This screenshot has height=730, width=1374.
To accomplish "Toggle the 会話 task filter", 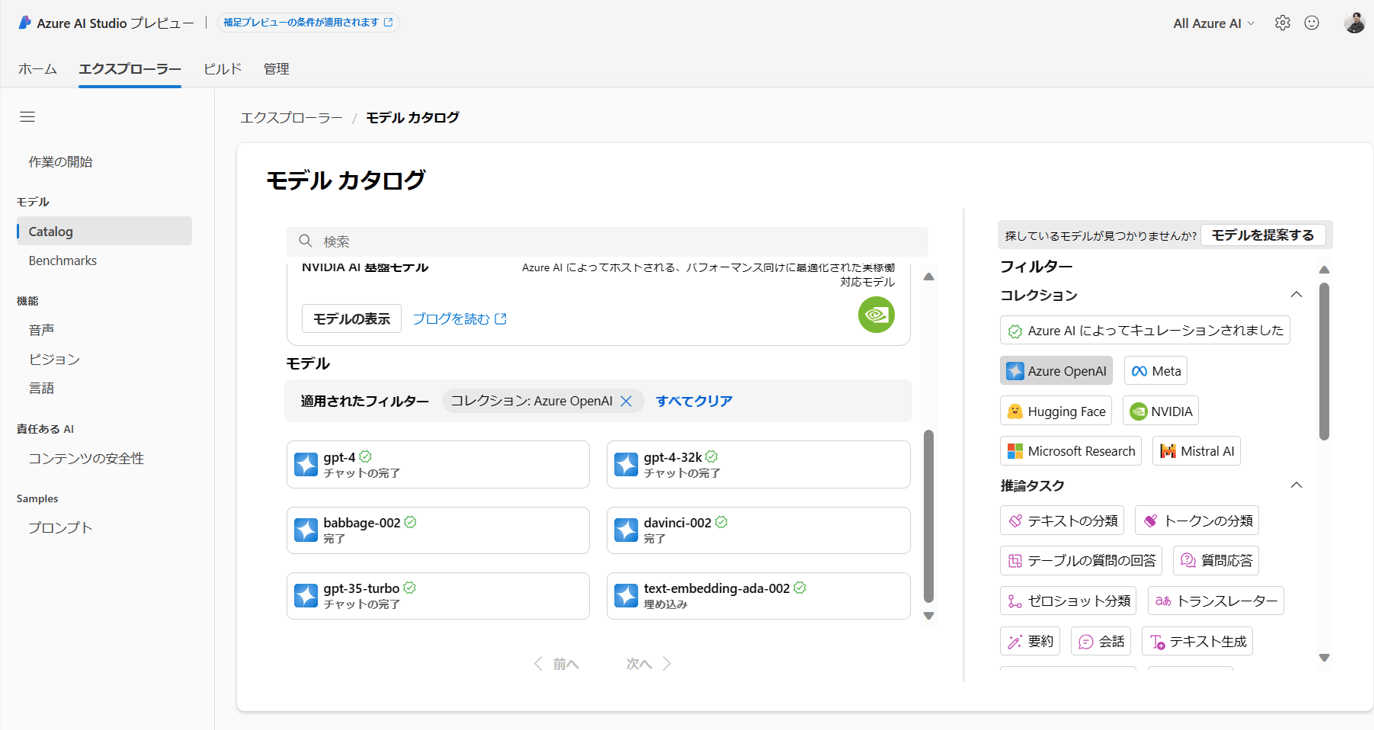I will 1101,641.
